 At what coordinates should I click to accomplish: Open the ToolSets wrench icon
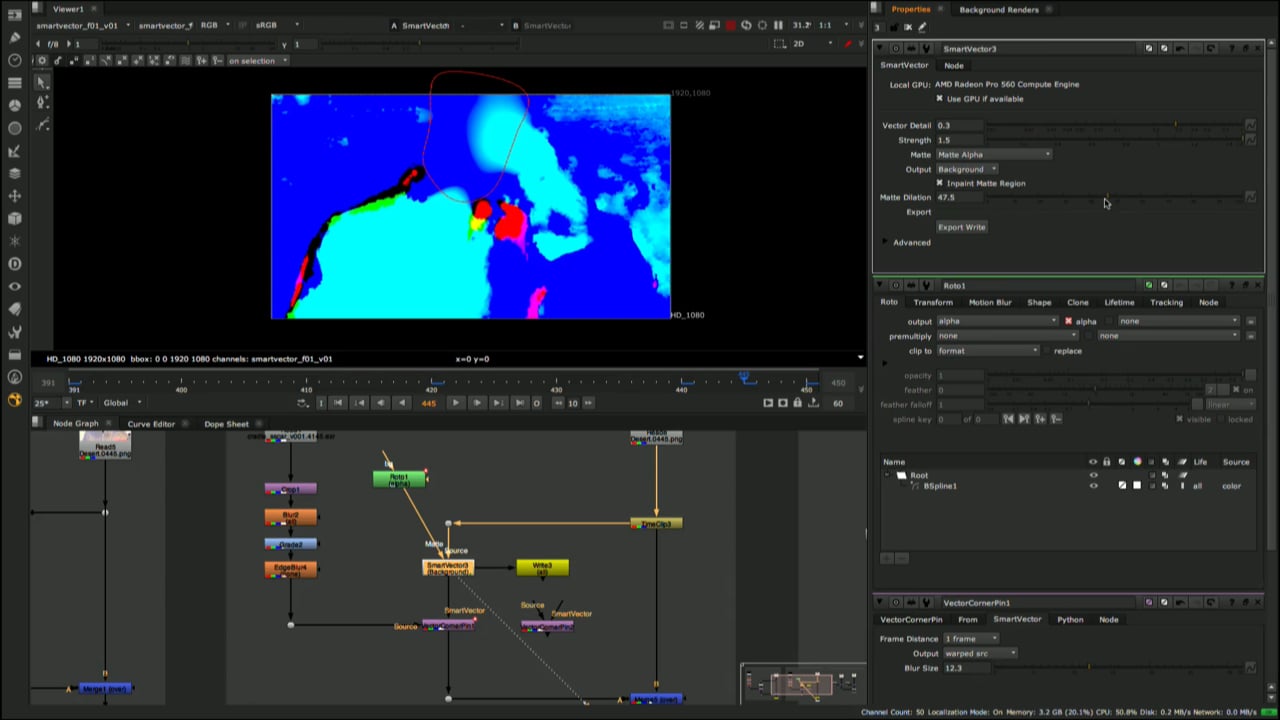coord(14,332)
